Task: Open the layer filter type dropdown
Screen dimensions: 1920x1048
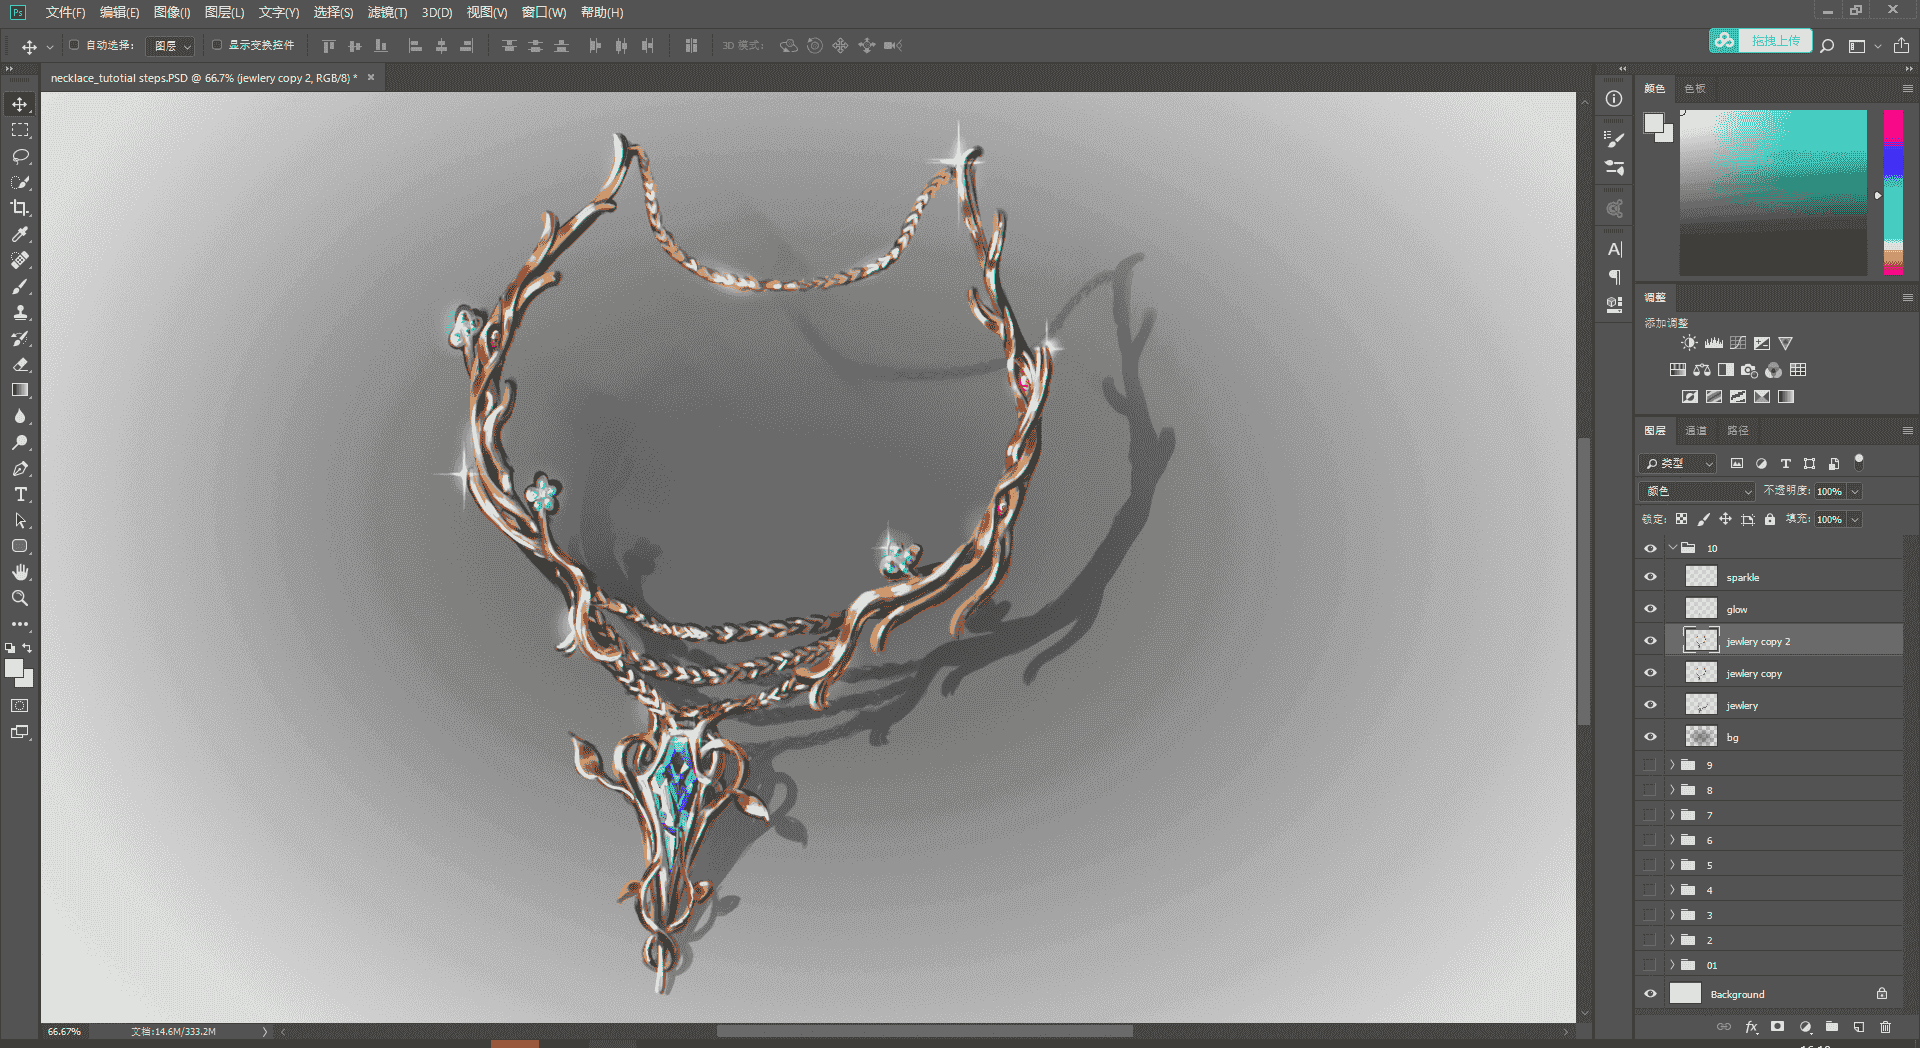Action: pos(1678,463)
